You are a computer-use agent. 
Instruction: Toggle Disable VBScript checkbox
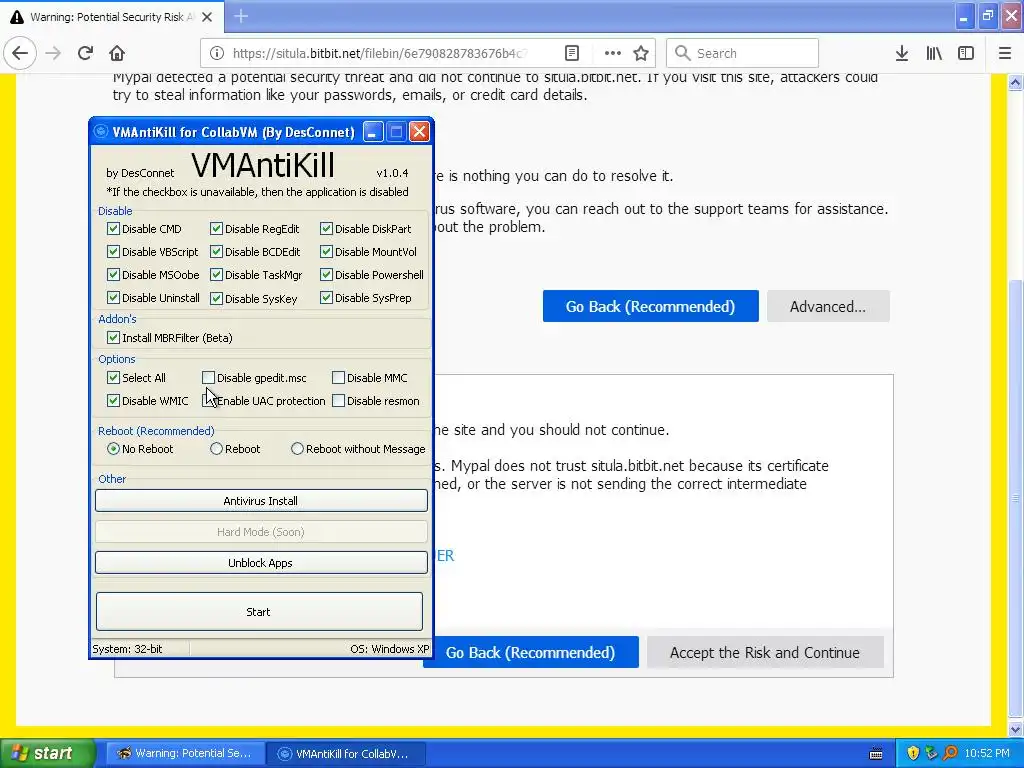(x=113, y=251)
